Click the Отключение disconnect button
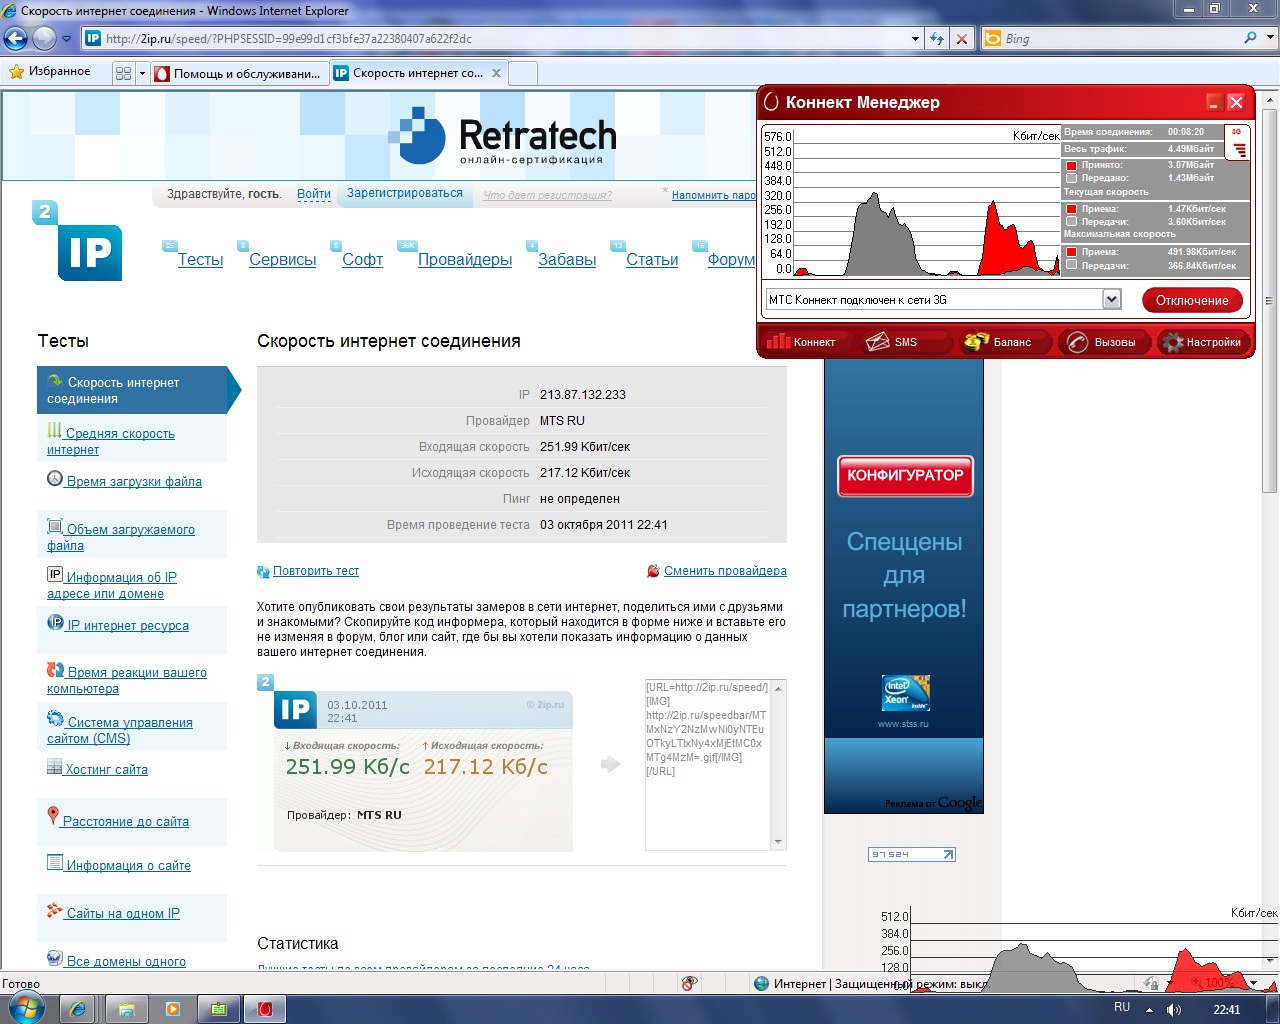 [1192, 300]
